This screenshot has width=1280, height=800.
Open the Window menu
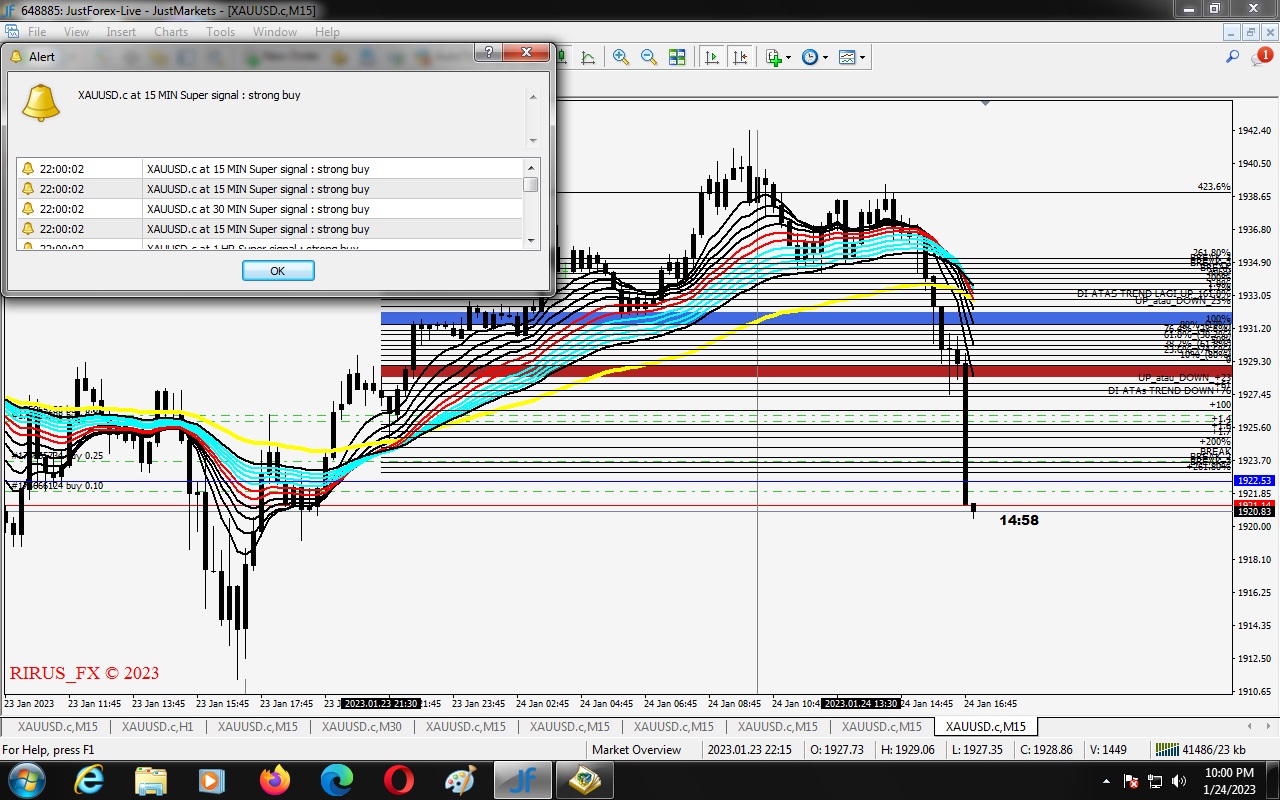(275, 32)
